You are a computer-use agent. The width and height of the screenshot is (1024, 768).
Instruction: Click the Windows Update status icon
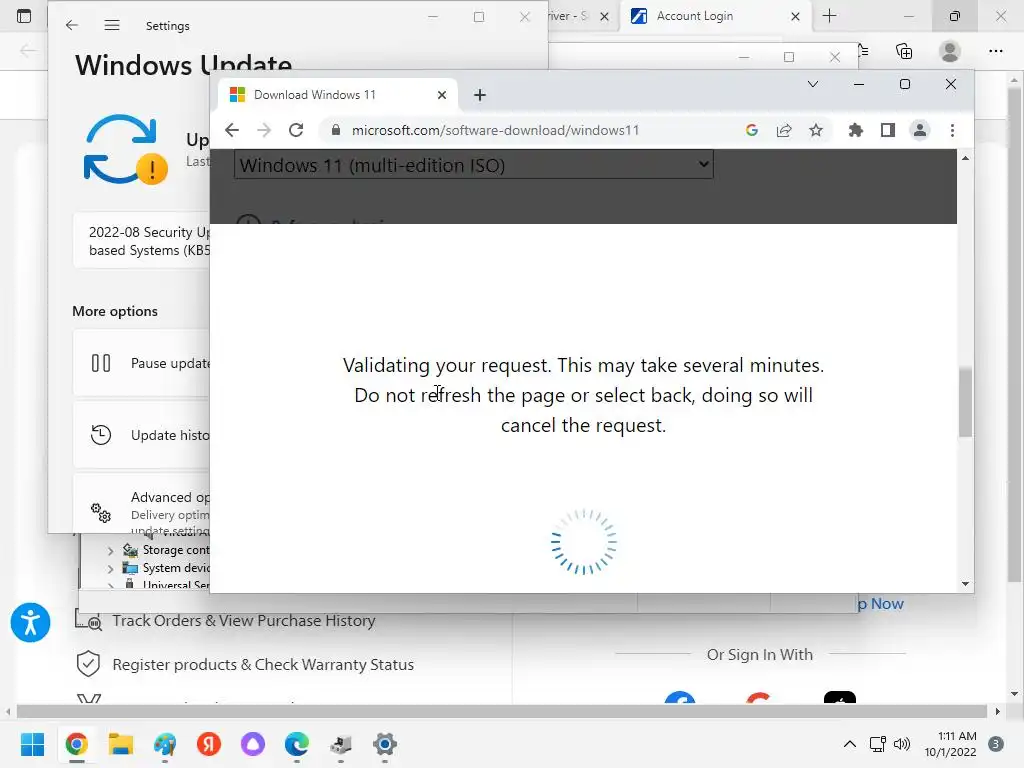click(x=125, y=150)
